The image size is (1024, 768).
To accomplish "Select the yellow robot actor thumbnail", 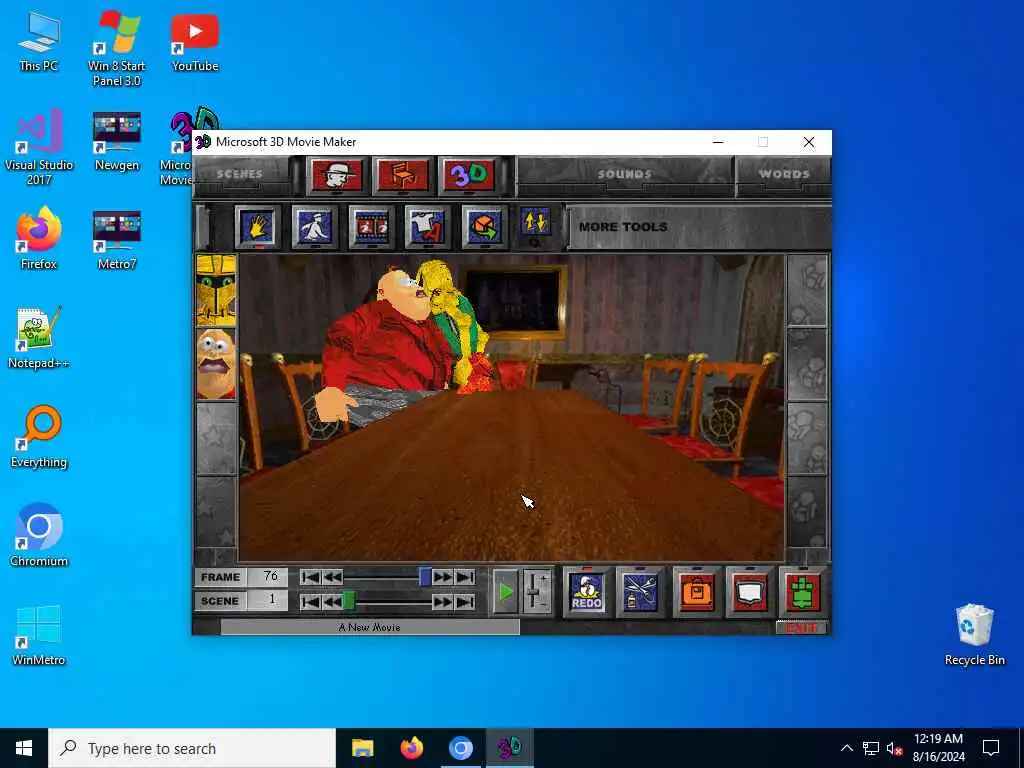I will 216,290.
